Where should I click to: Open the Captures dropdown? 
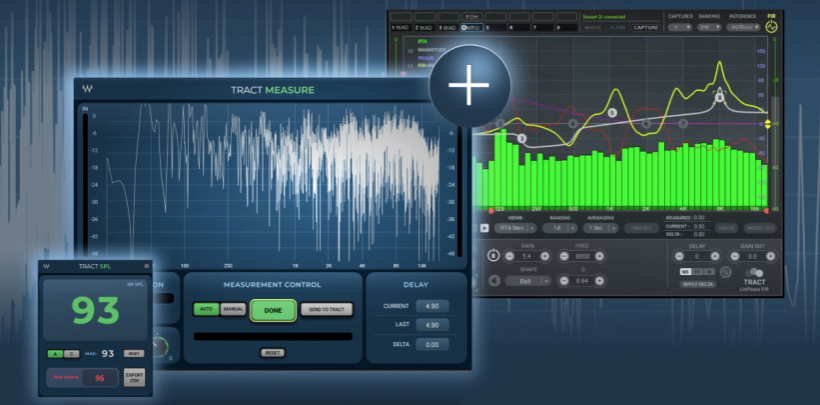680,27
